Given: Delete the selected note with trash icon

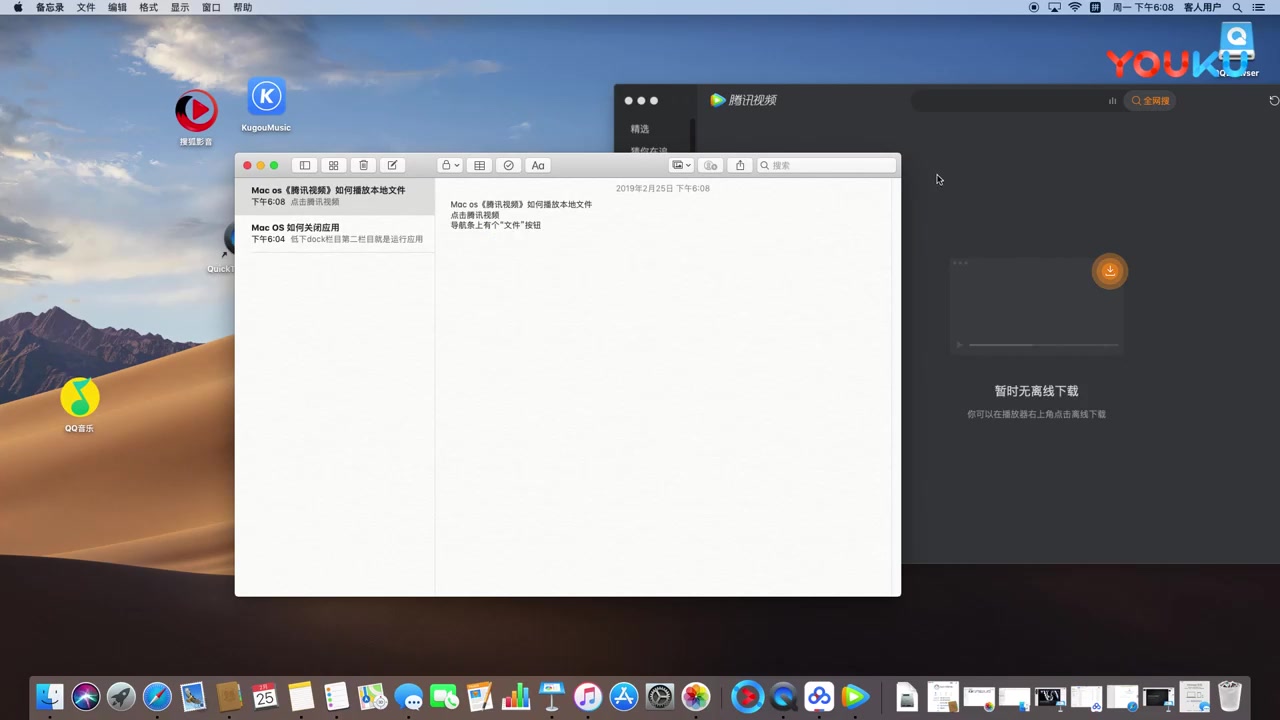Looking at the screenshot, I should (364, 165).
